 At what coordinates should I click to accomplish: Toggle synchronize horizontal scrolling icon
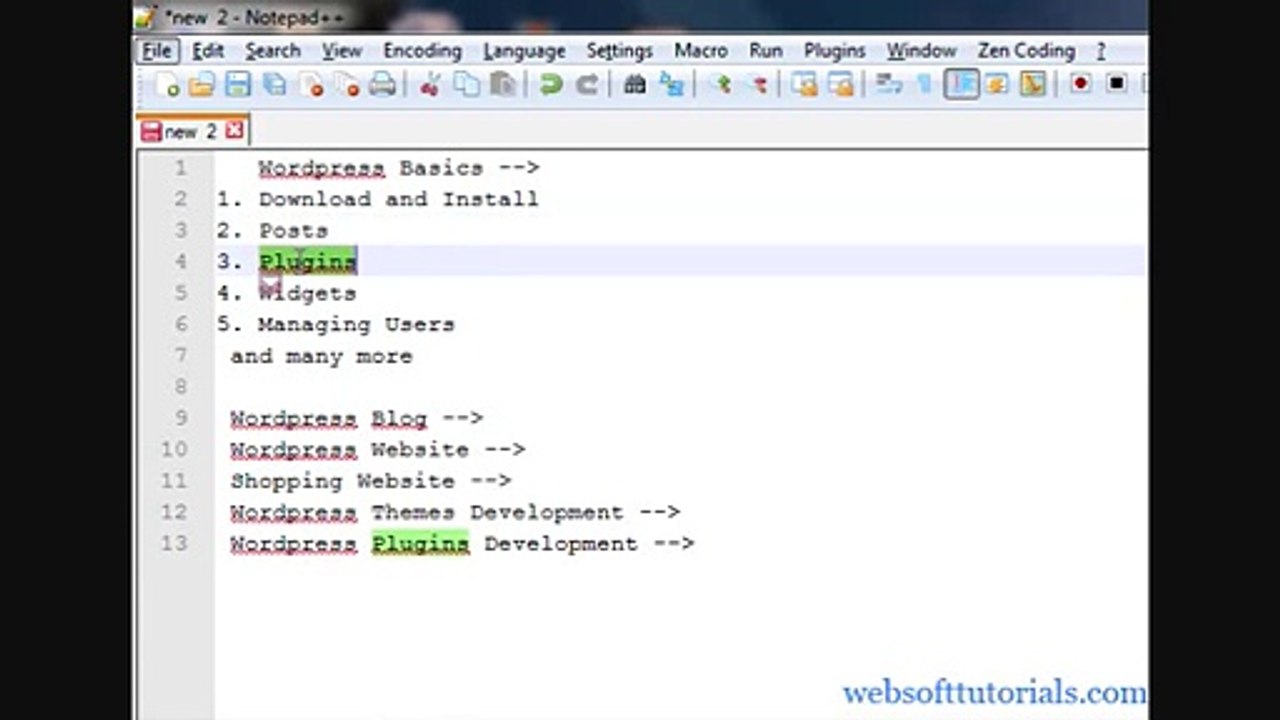click(841, 85)
